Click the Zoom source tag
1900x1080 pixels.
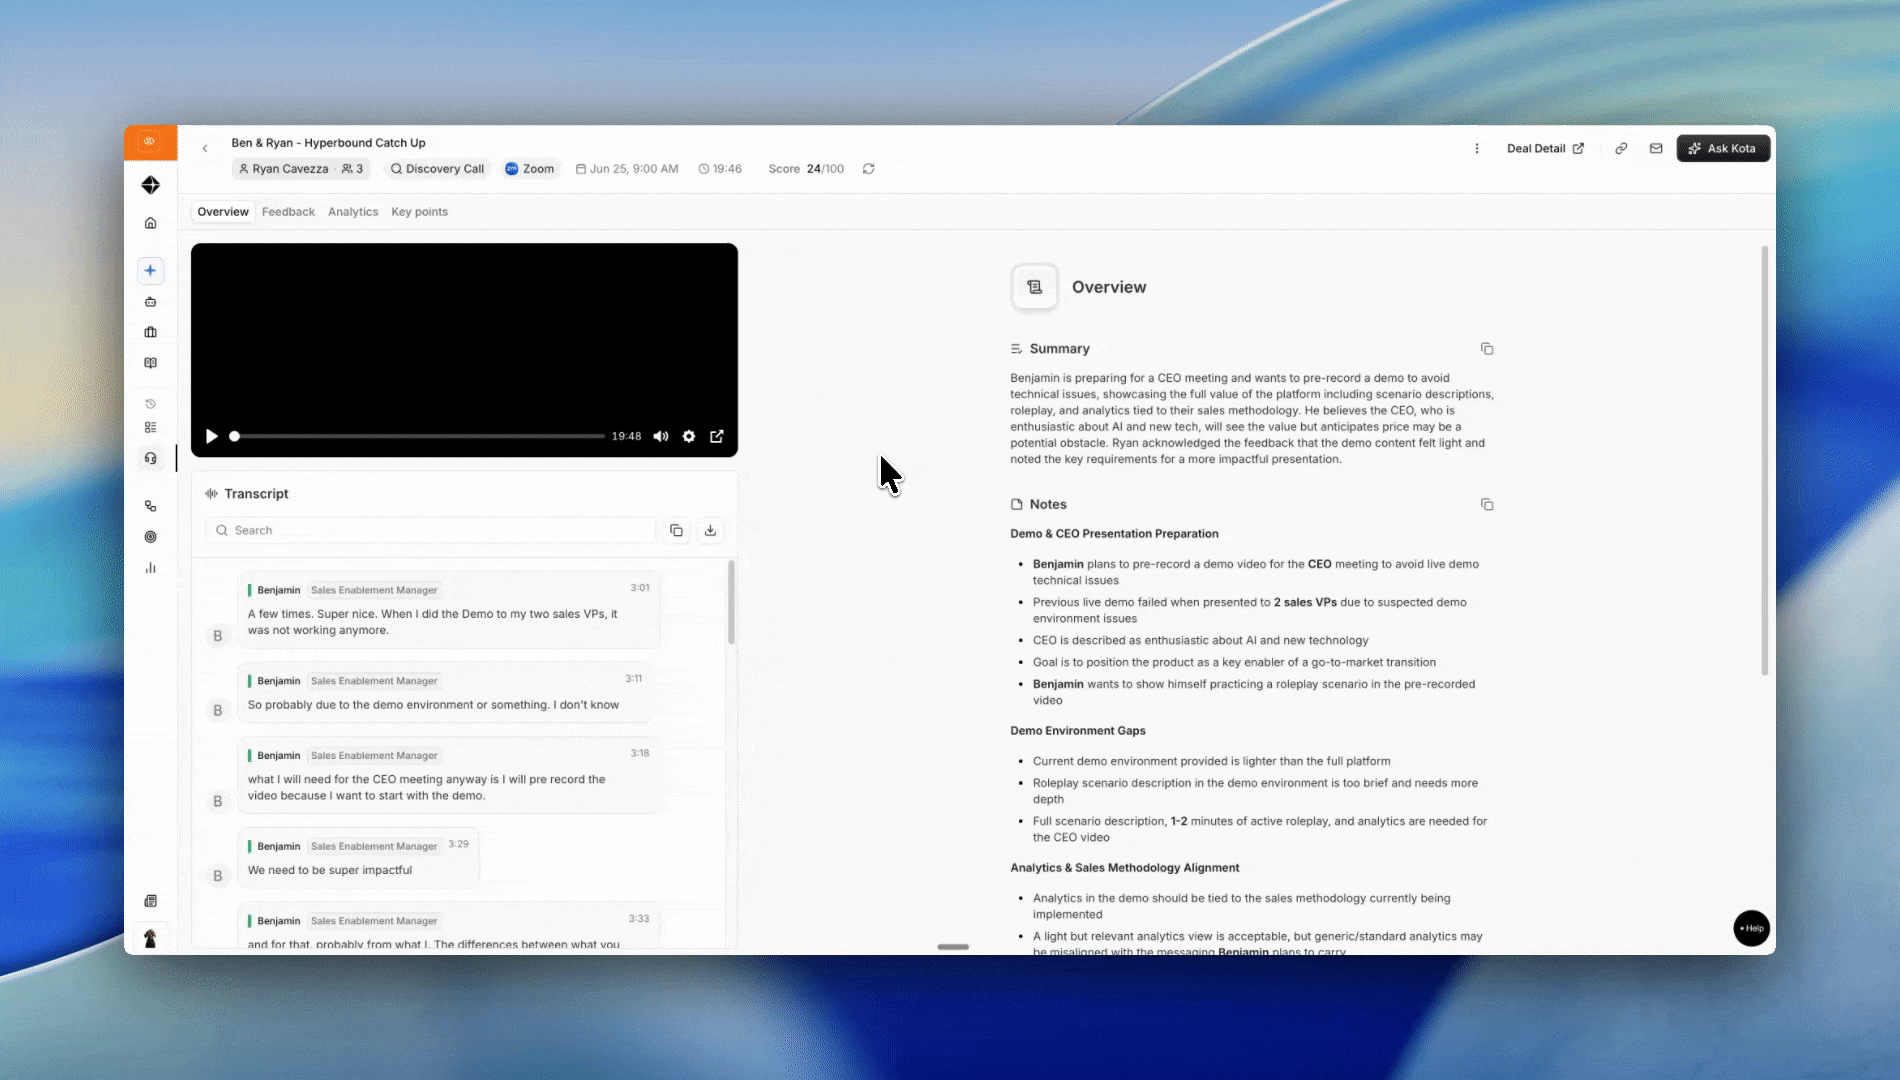click(530, 169)
